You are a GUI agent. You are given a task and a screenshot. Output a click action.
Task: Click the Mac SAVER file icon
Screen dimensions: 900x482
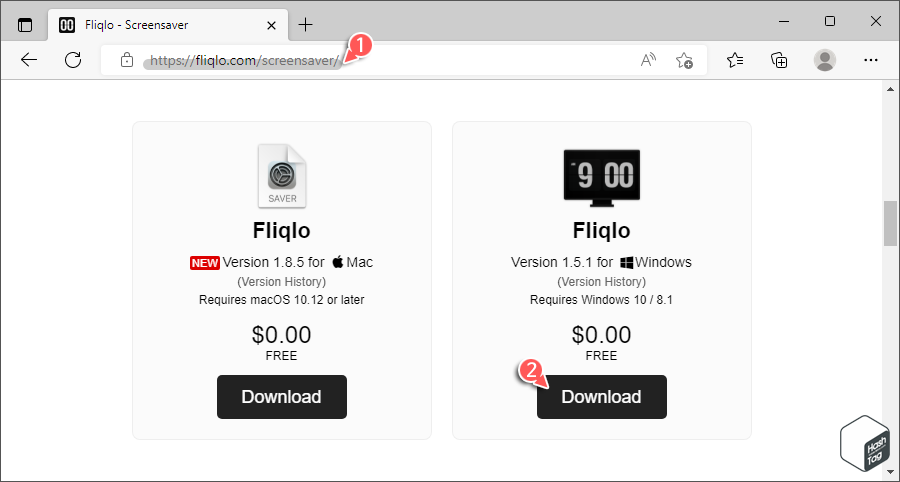[282, 176]
